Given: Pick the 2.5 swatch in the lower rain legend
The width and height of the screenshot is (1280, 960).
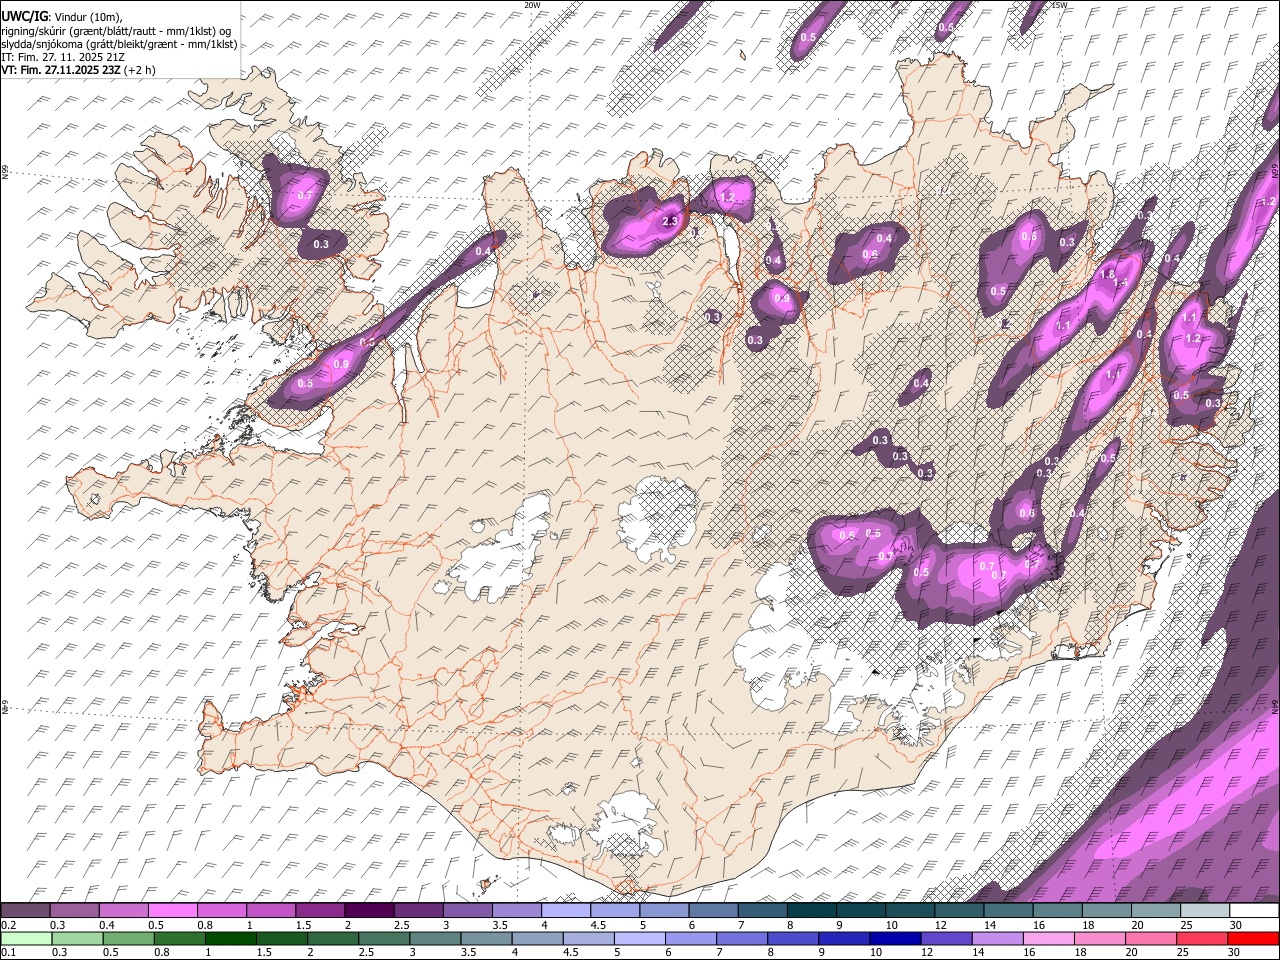Looking at the screenshot, I should point(384,938).
